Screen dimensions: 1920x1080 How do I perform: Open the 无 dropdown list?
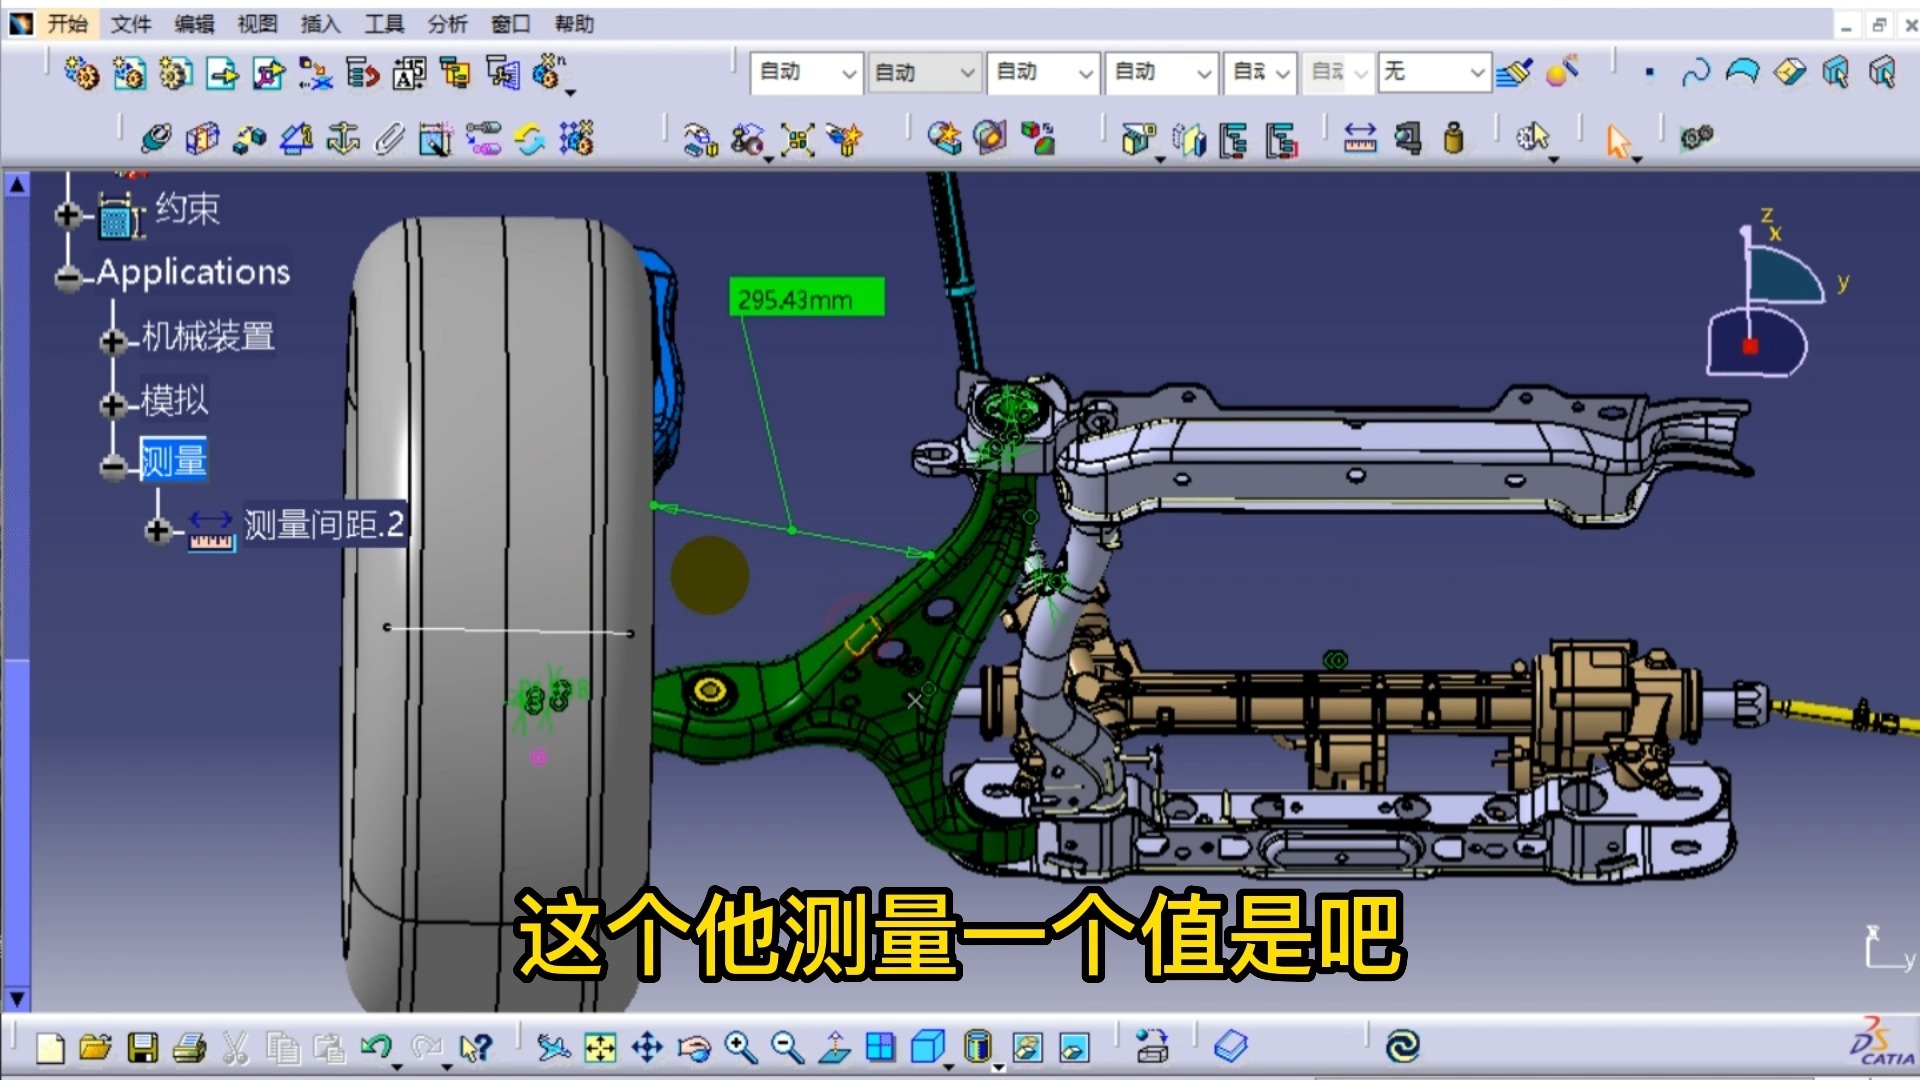1478,73
